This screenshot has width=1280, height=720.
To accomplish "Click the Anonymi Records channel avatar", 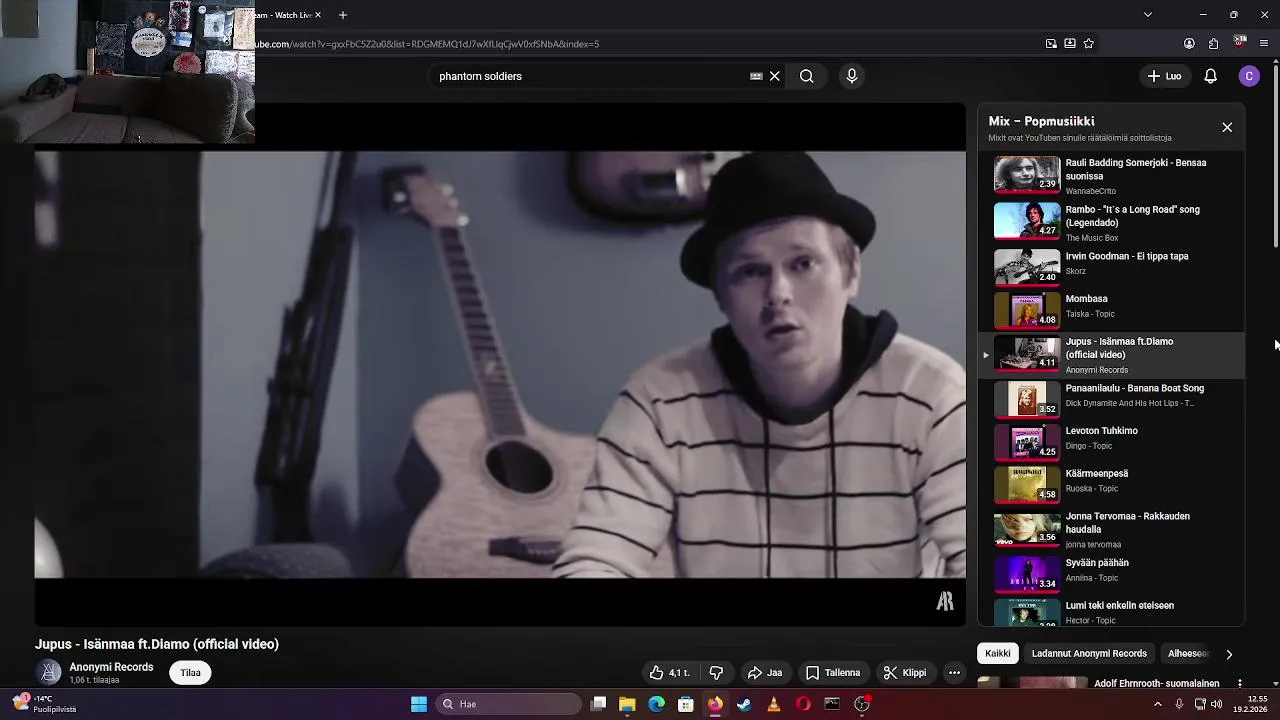I will click(48, 673).
